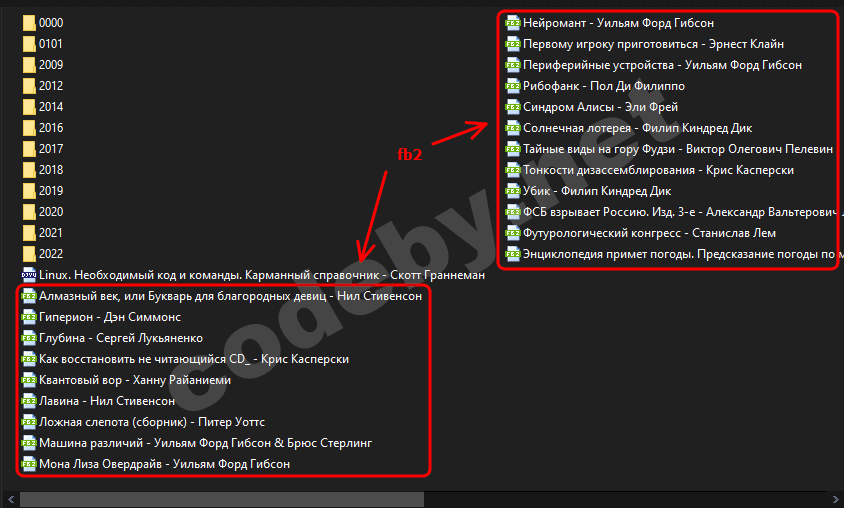Open the 2017 folder icon
The height and width of the screenshot is (508, 844).
[29, 149]
